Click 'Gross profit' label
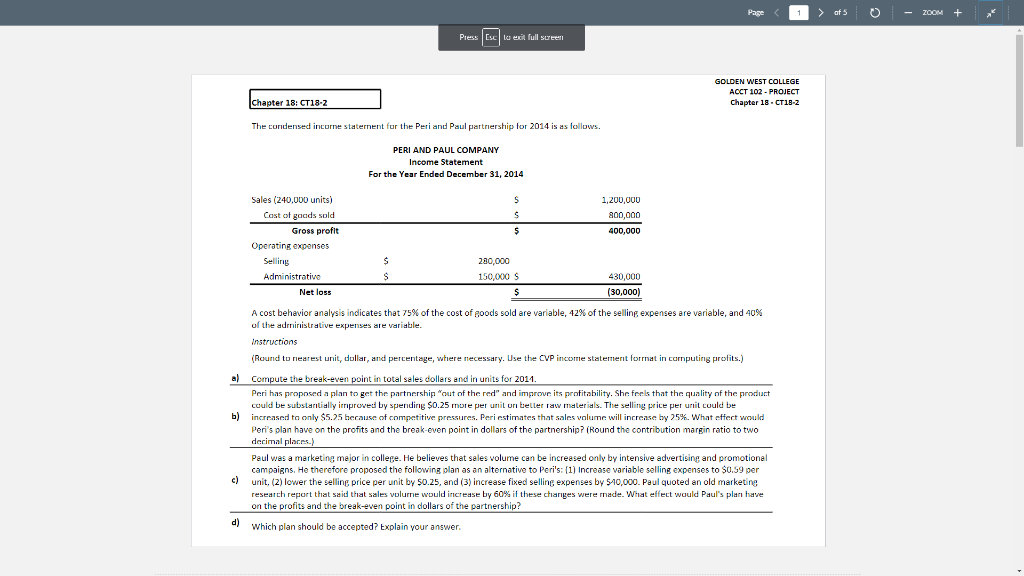The height and width of the screenshot is (576, 1024). tap(315, 231)
